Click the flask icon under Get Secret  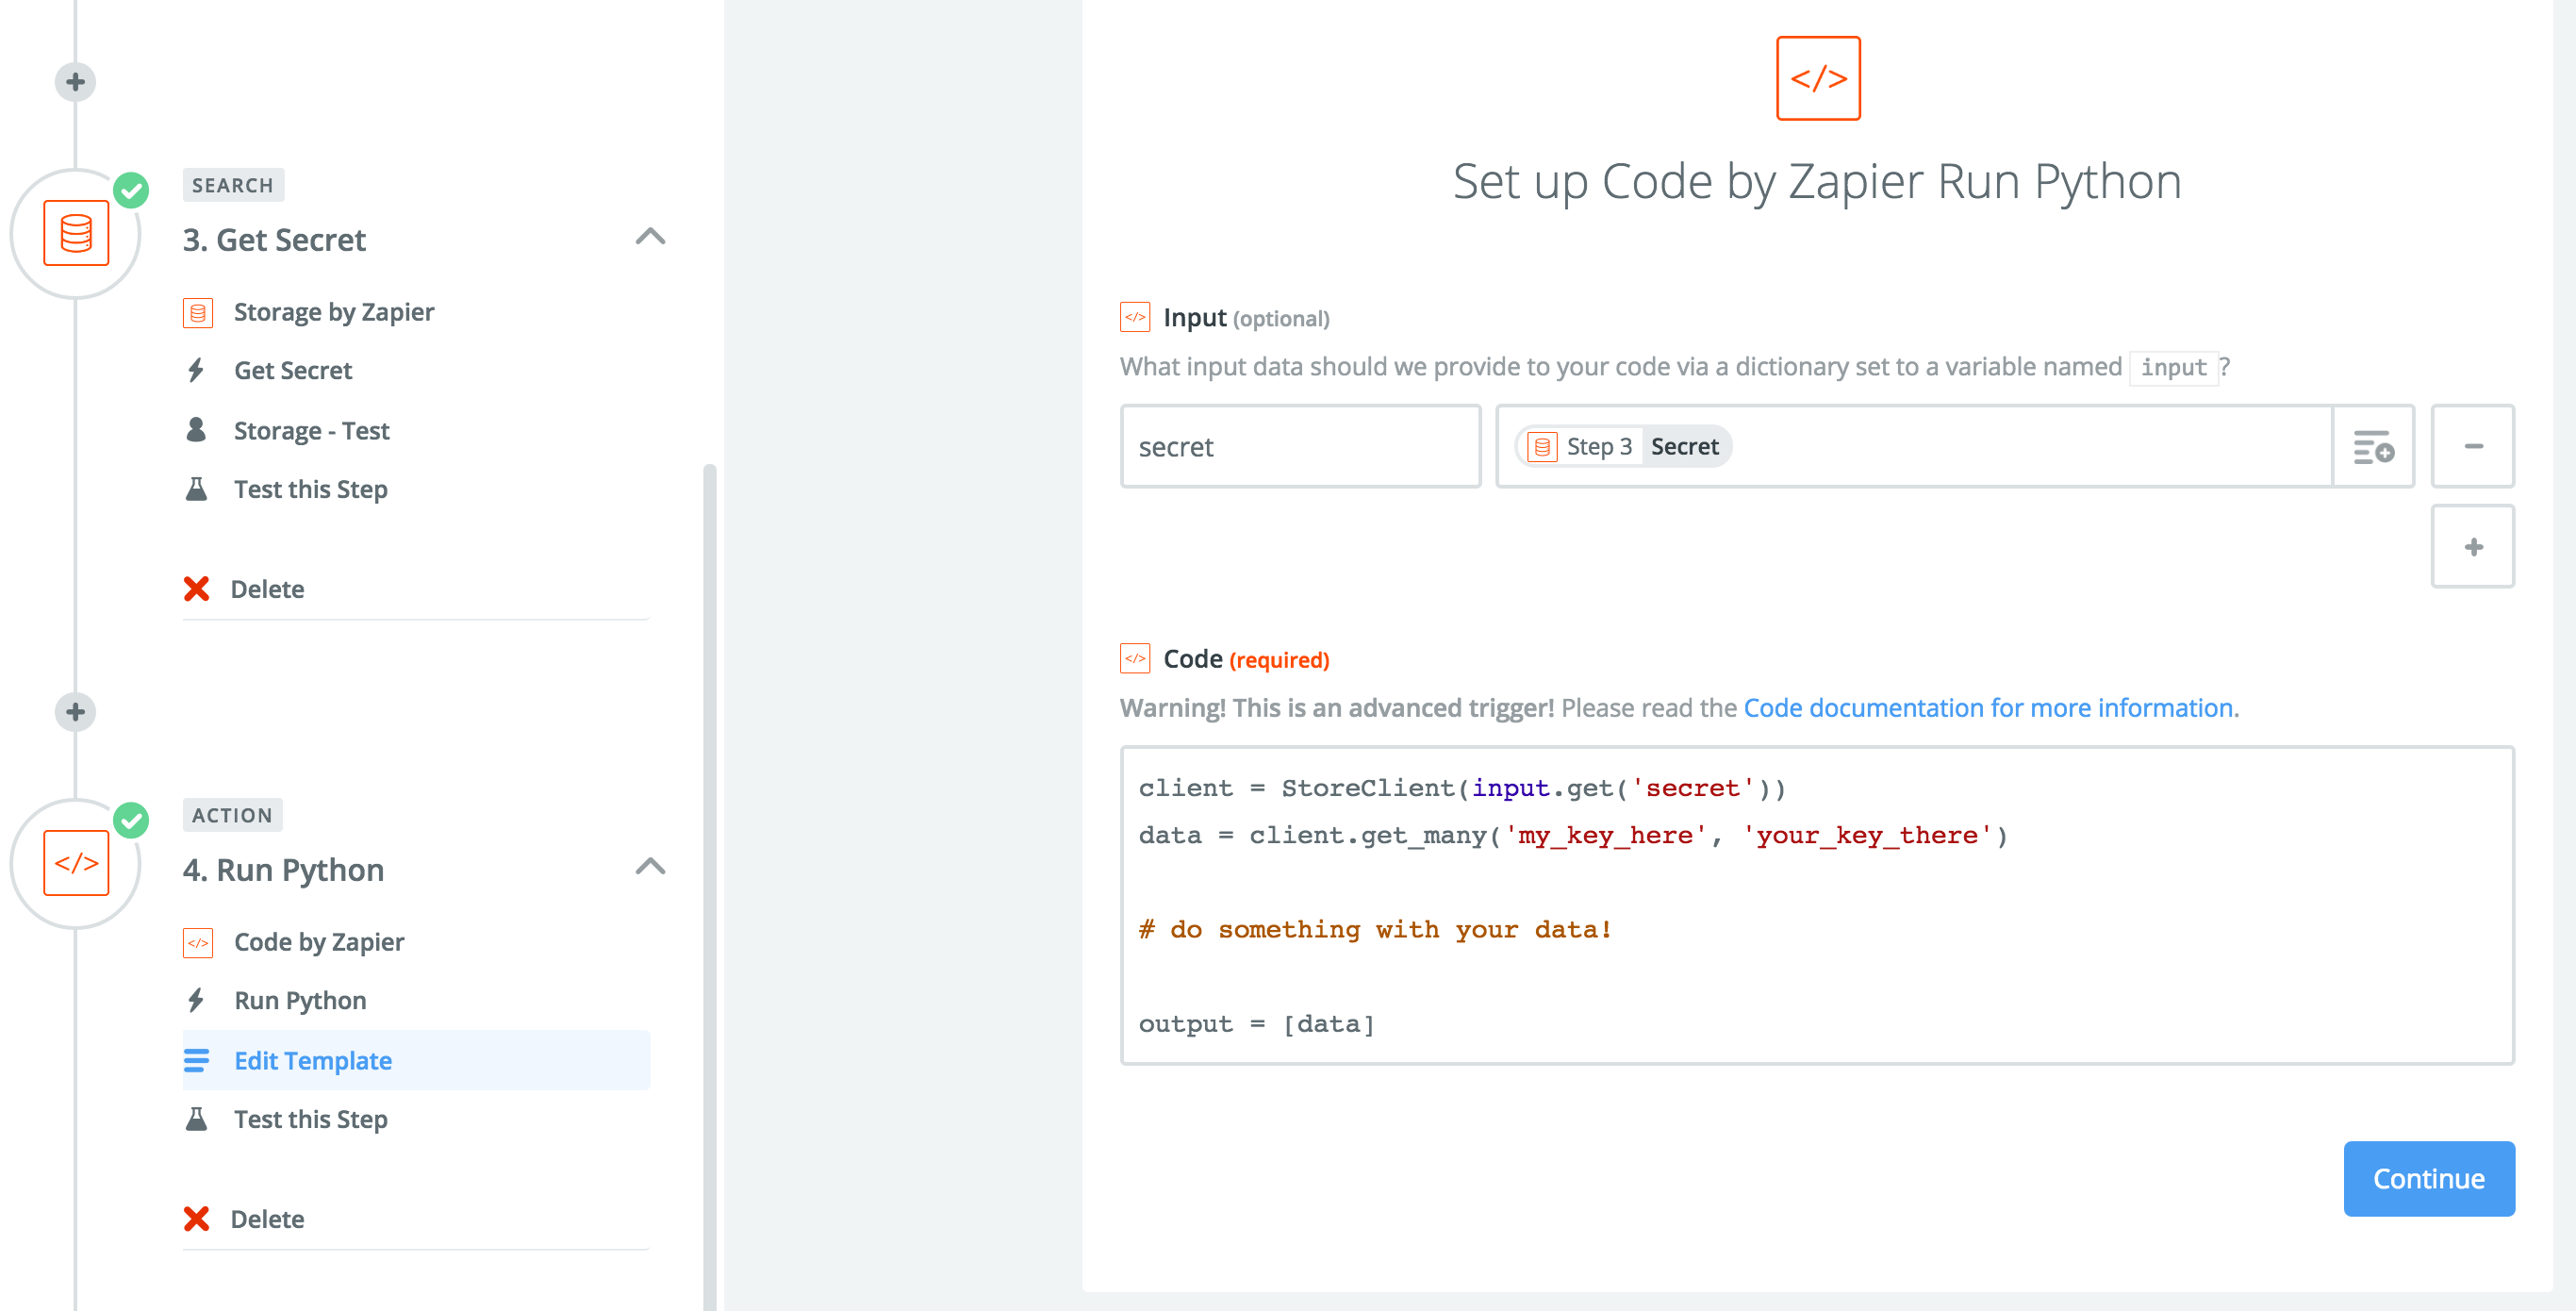tap(196, 489)
